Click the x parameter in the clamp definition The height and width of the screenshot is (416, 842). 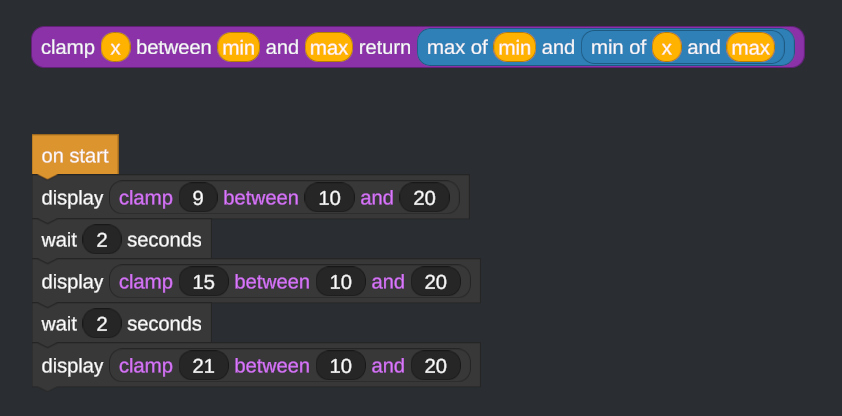point(115,47)
